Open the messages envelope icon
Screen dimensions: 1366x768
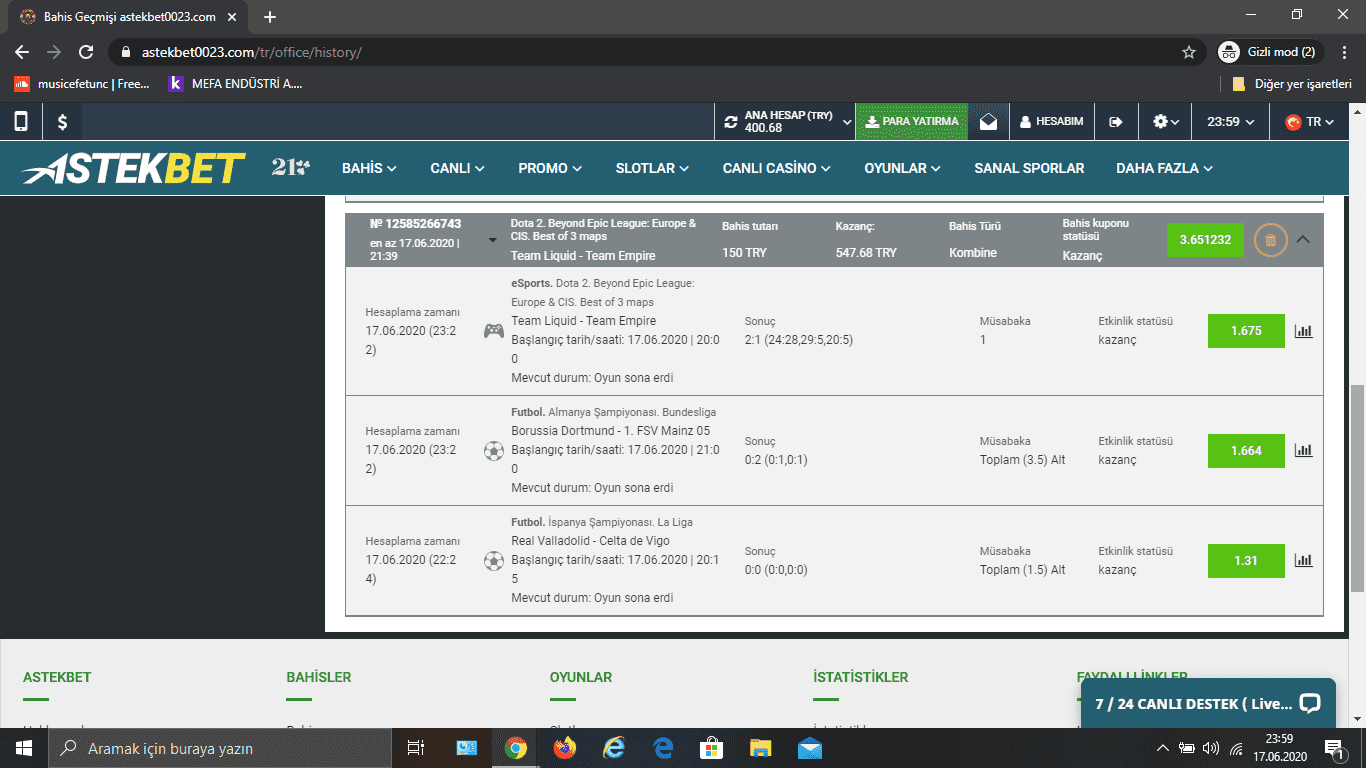point(988,122)
